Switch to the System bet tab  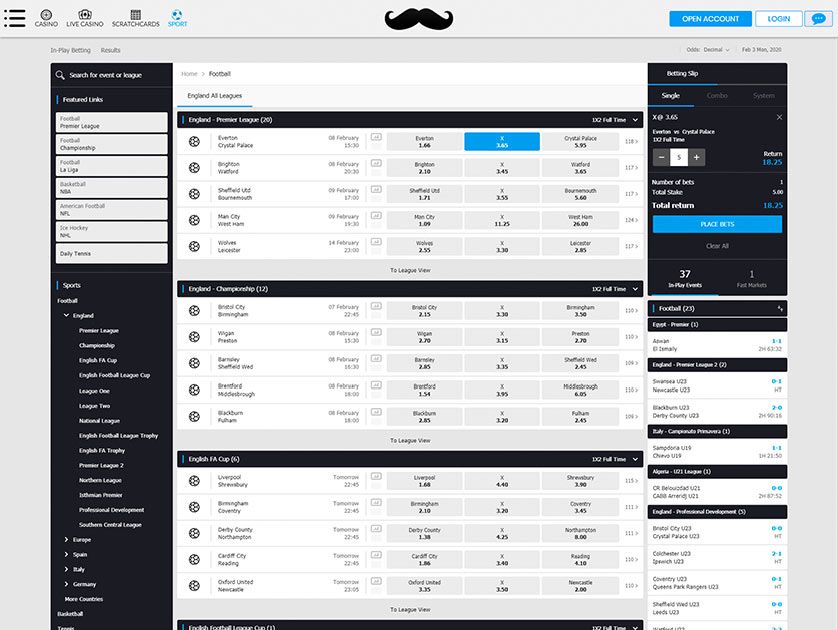764,96
